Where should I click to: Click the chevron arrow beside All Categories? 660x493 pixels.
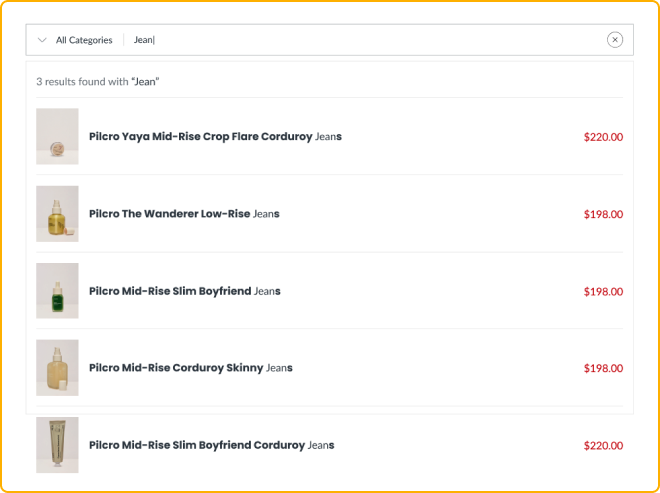click(42, 40)
